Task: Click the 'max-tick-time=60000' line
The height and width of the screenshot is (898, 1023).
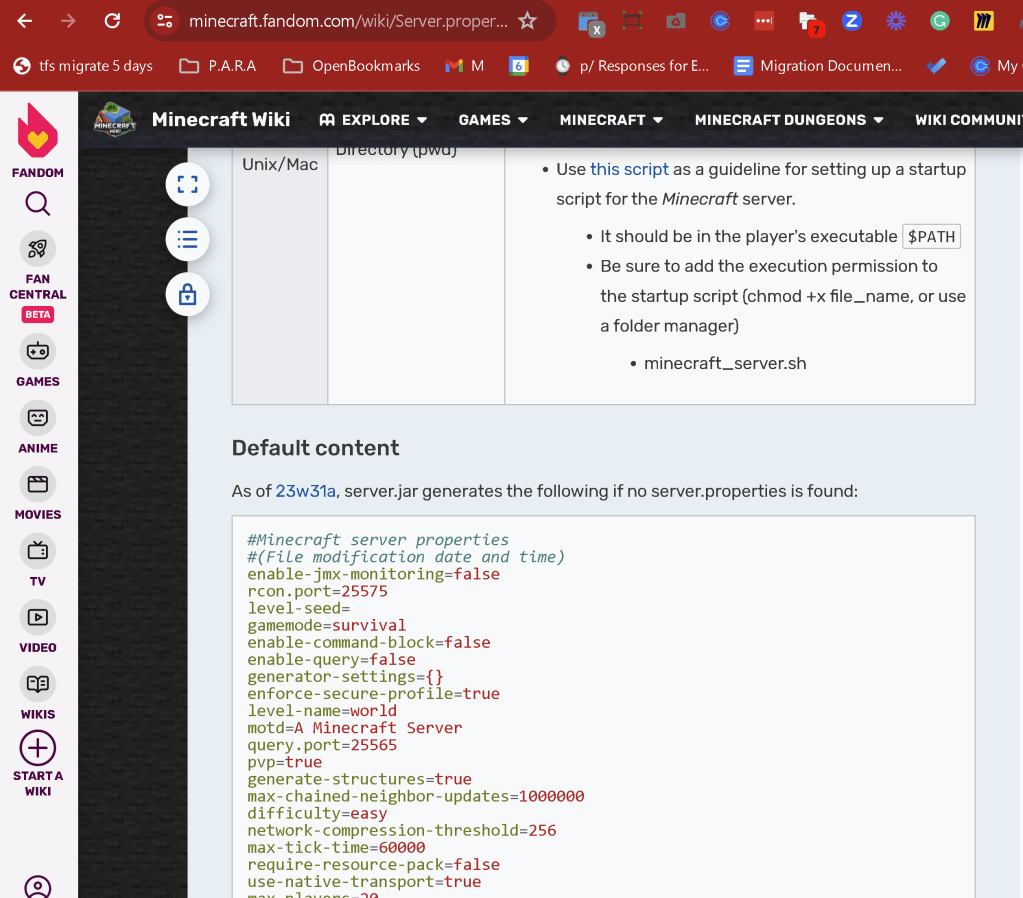Action: tap(336, 847)
